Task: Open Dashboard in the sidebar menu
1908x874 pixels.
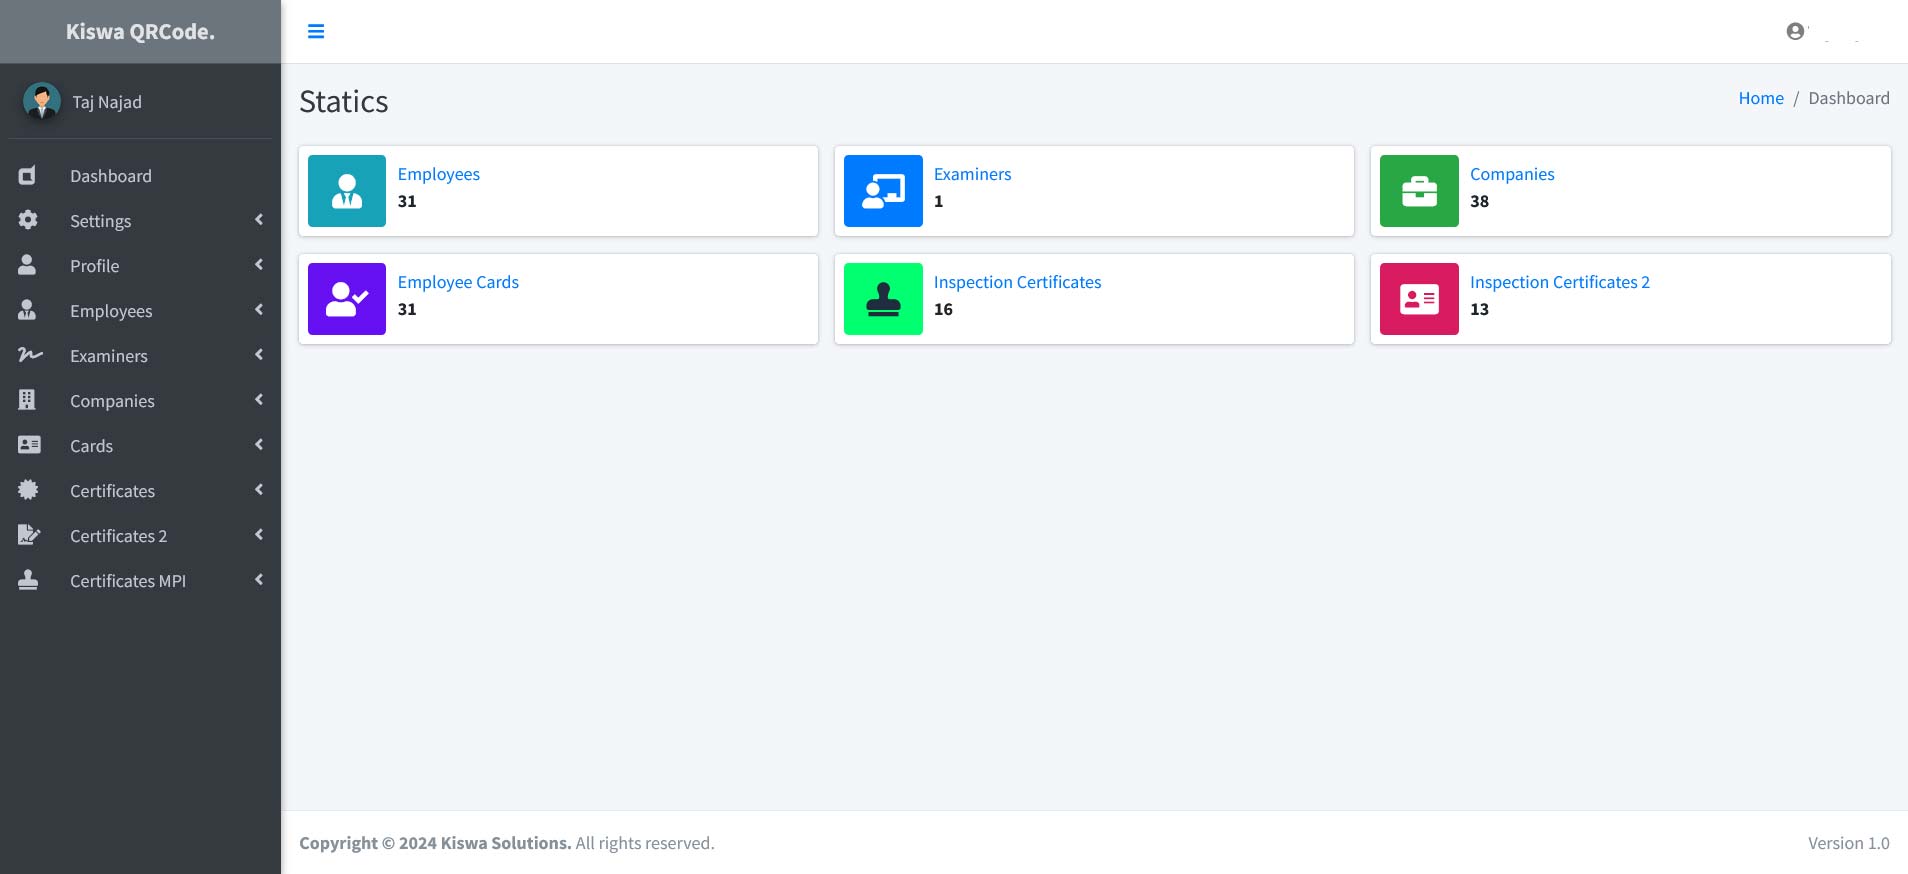Action: 111,176
